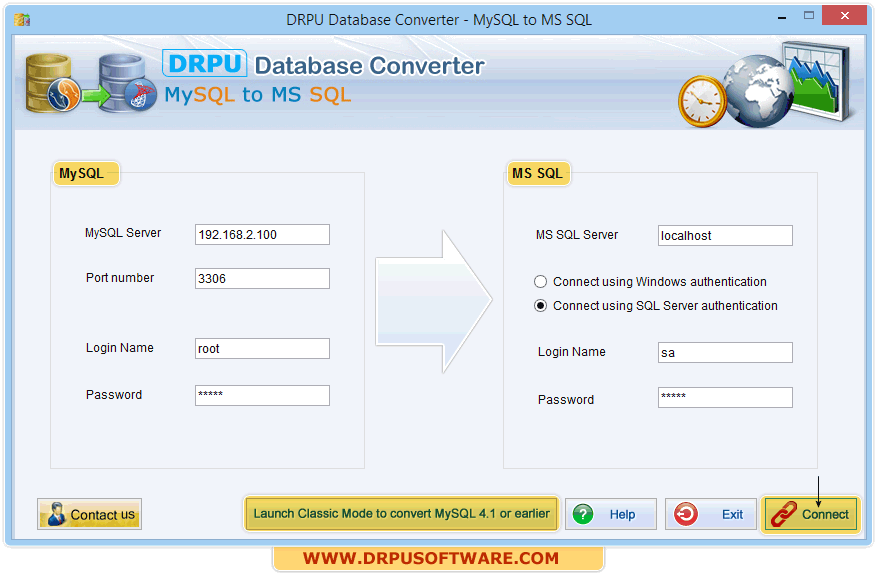Click into the Port number field
This screenshot has width=877, height=574.
tap(262, 279)
